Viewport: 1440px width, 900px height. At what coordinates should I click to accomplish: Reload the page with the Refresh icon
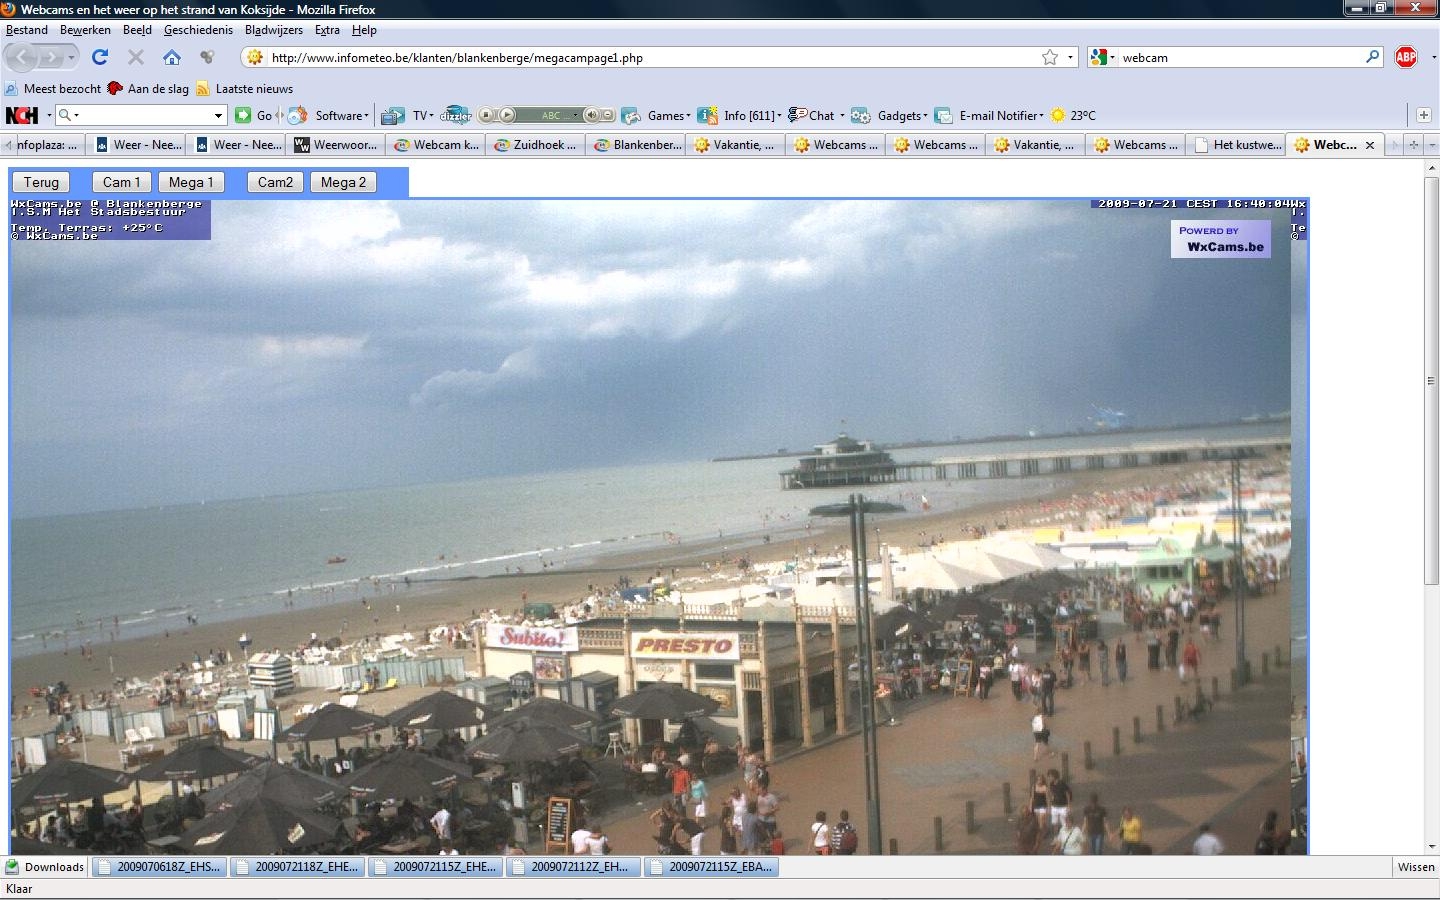pyautogui.click(x=100, y=57)
